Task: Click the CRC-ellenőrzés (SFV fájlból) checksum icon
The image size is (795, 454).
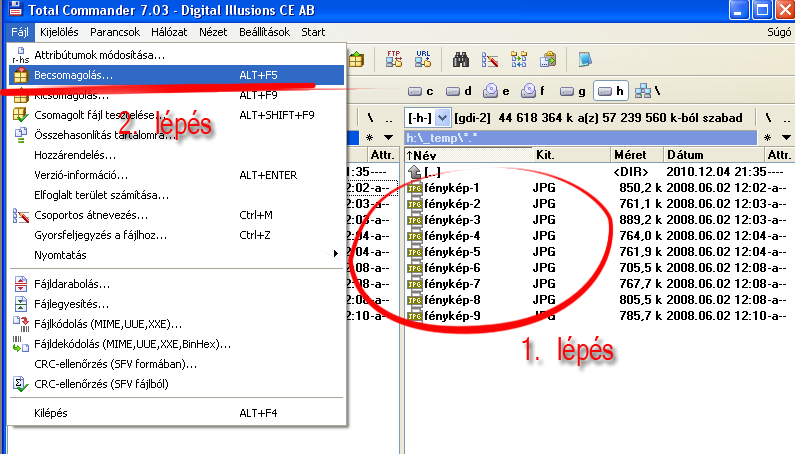Action: tap(21, 384)
